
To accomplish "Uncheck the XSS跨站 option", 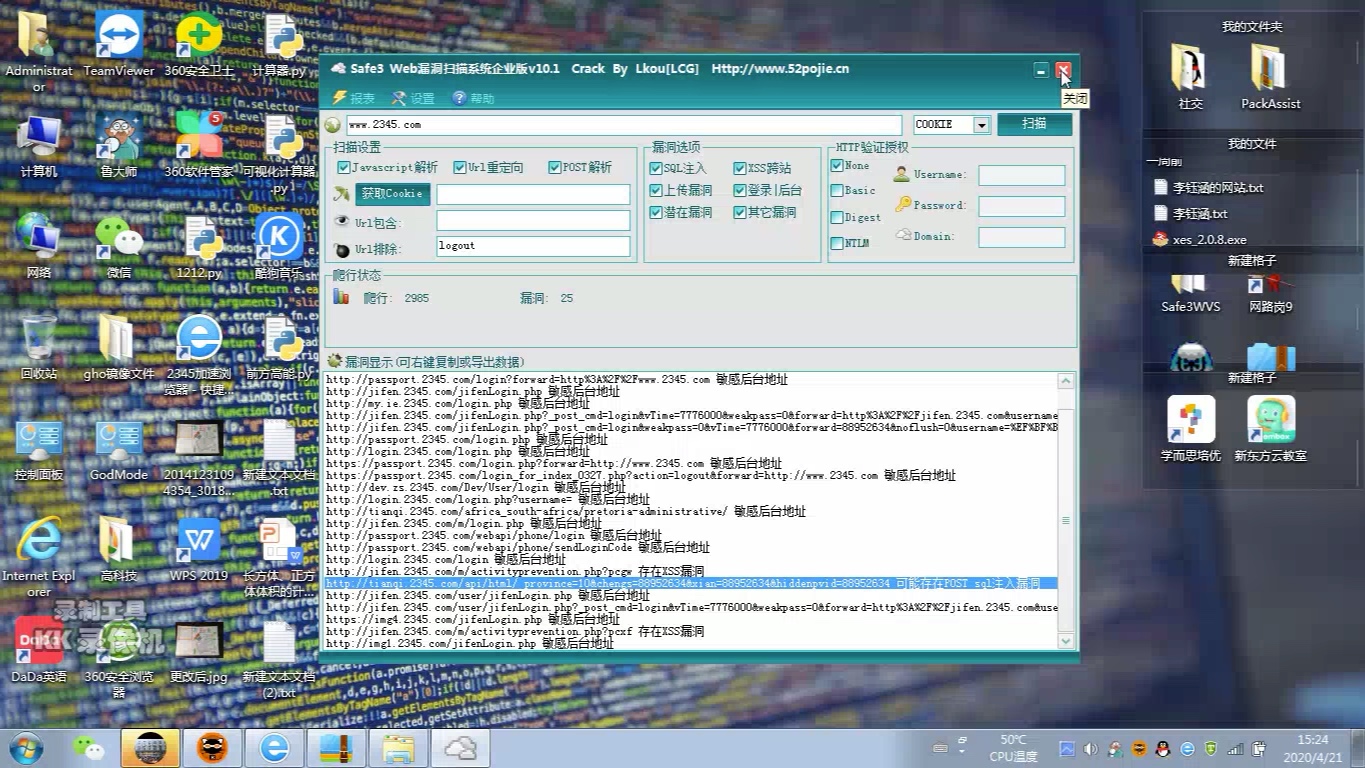I will click(740, 168).
